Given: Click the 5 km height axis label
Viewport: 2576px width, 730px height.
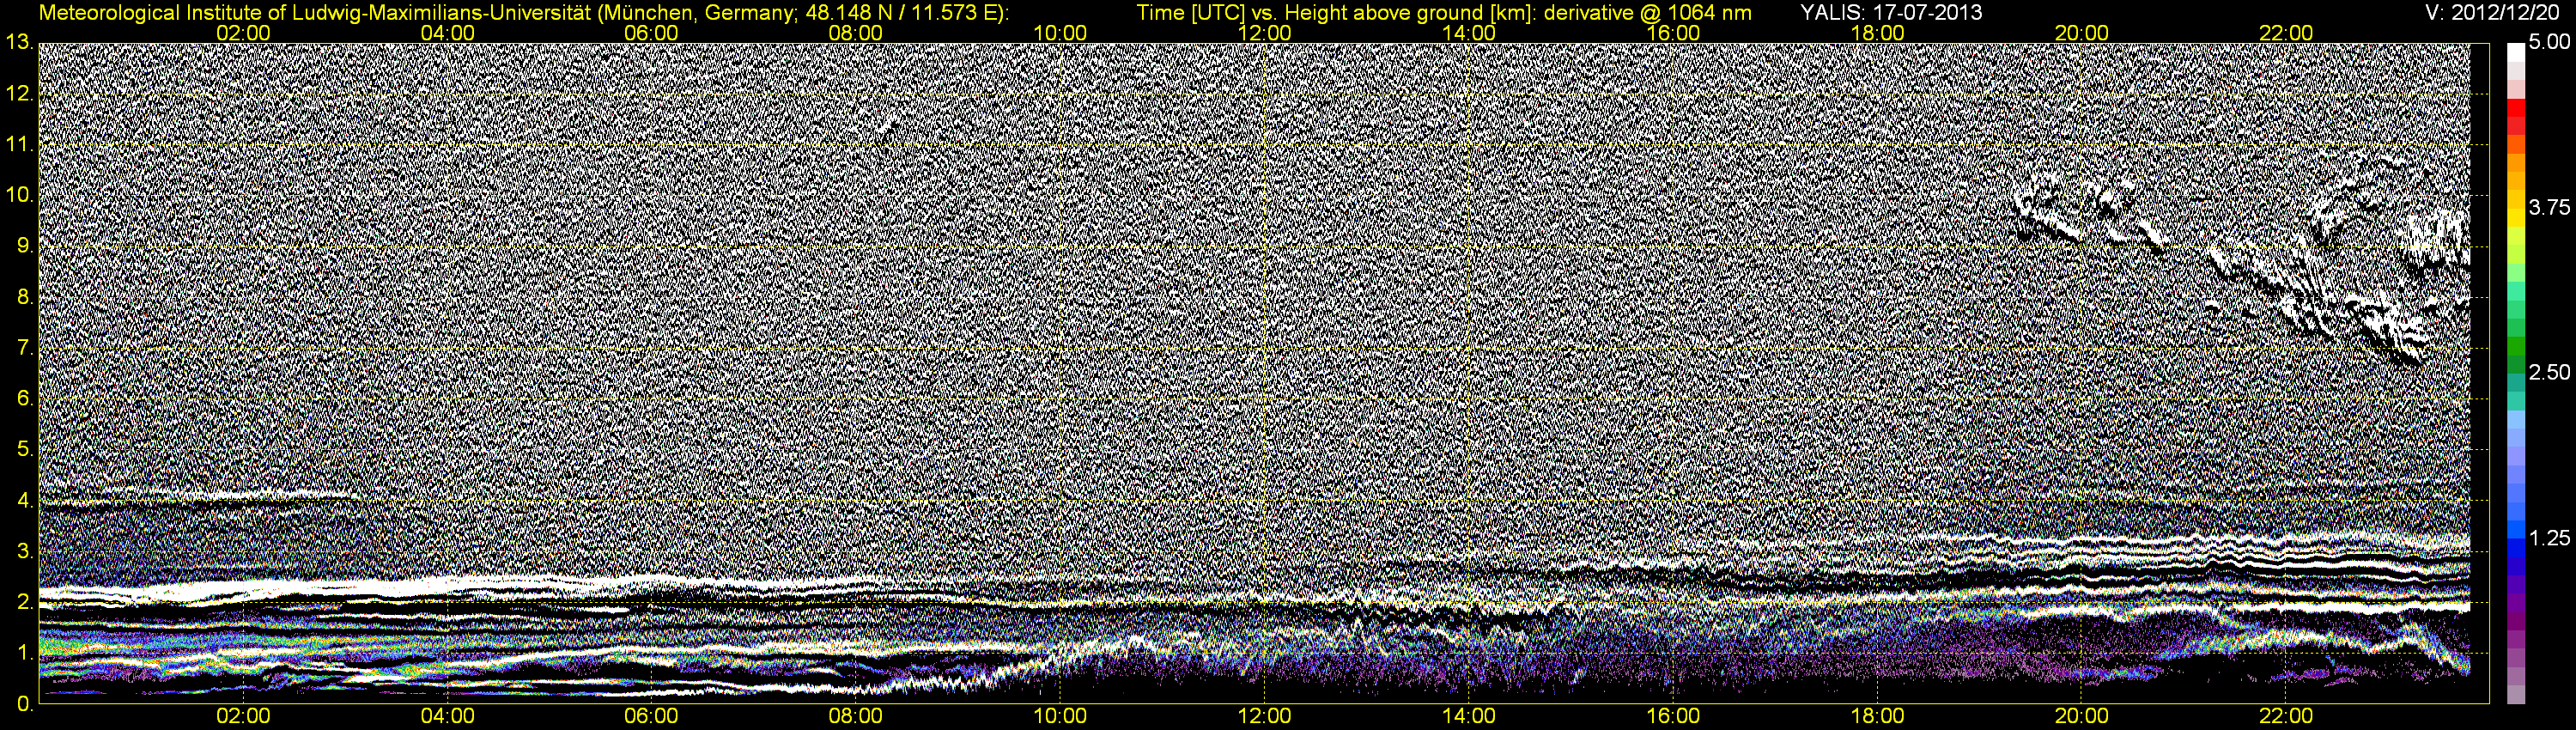Looking at the screenshot, I should pos(24,449).
